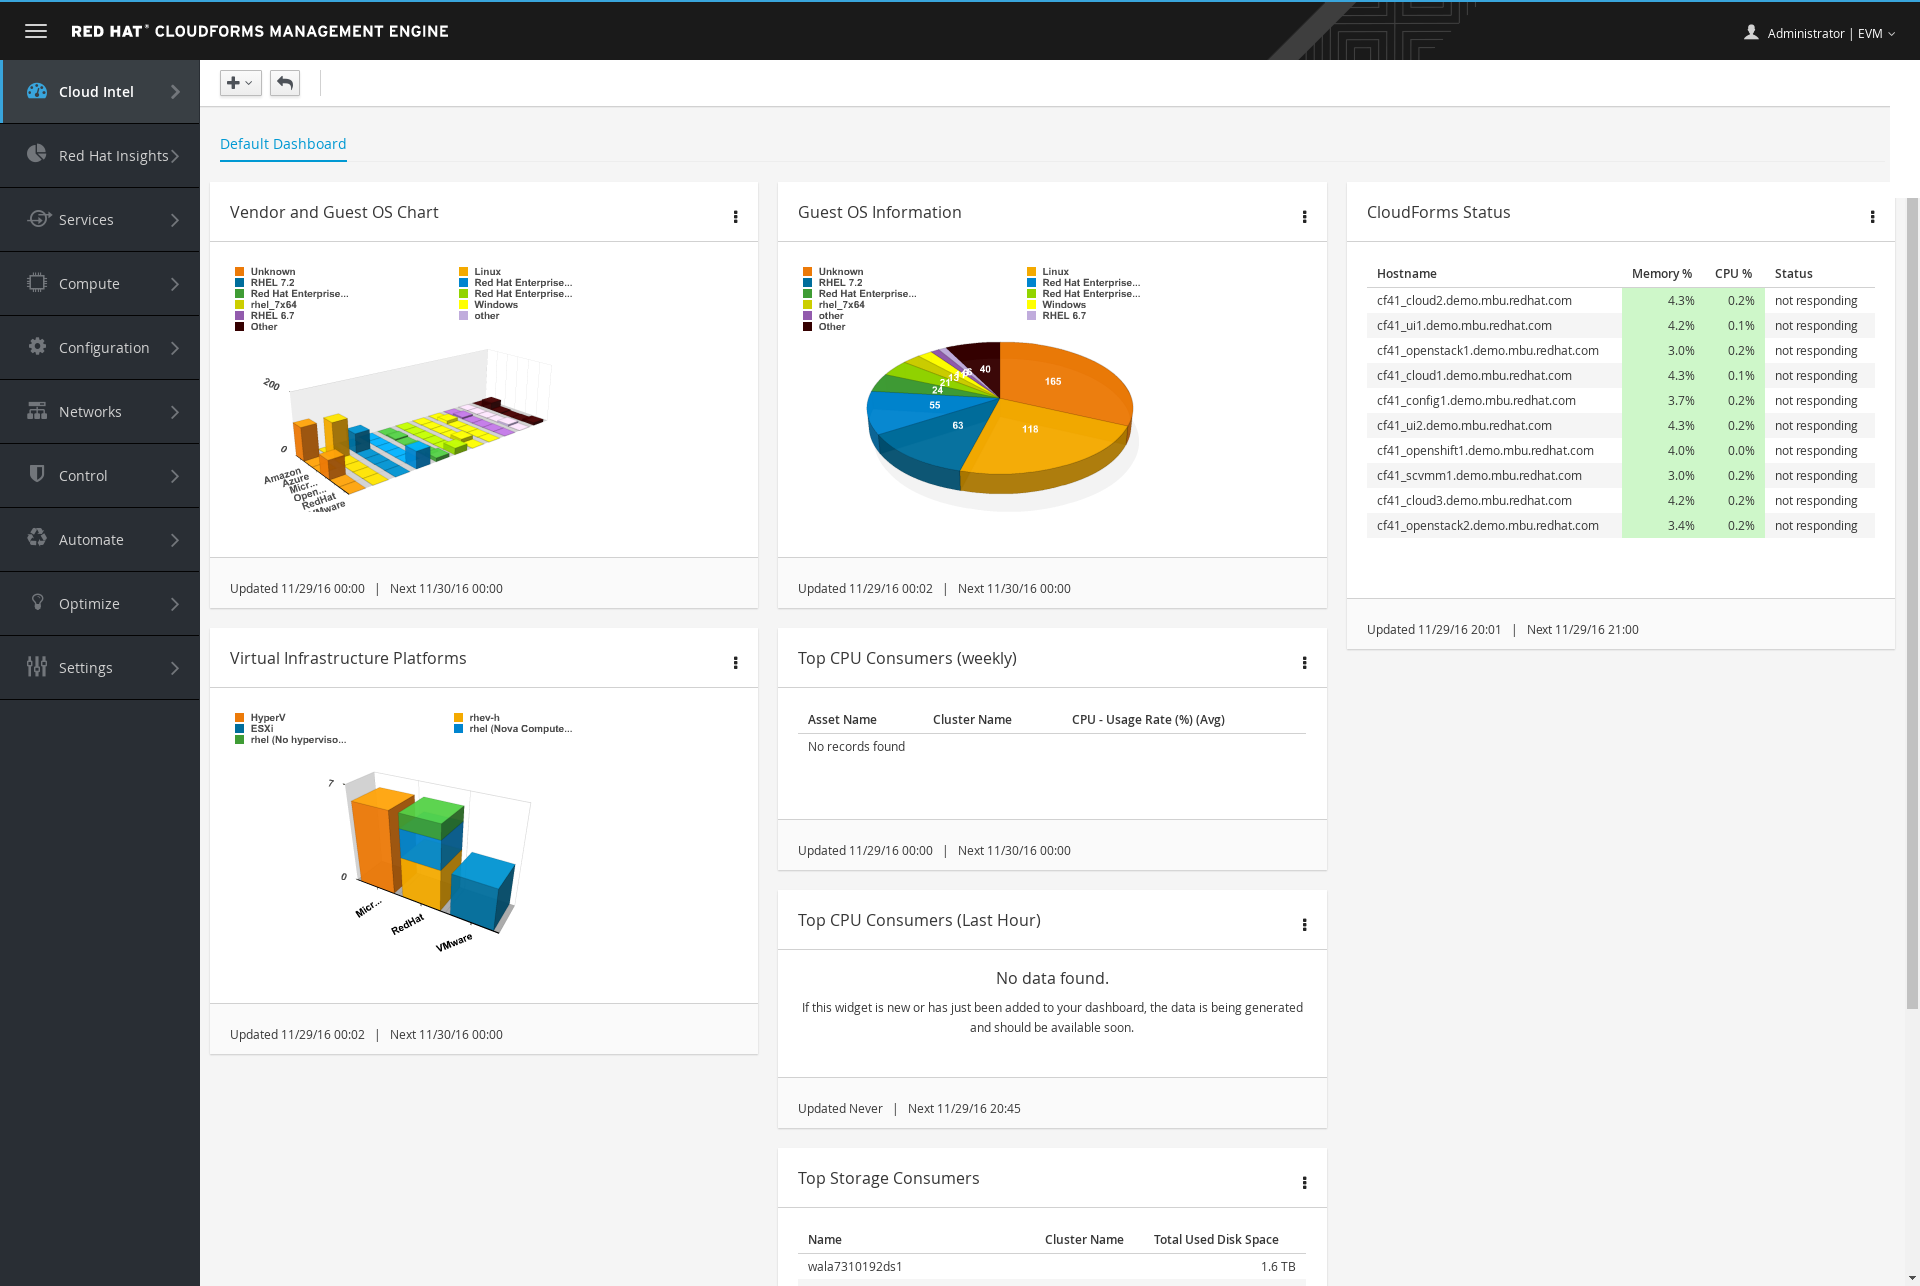The width and height of the screenshot is (1920, 1286).
Task: Click the Automate recycle icon
Action: pyautogui.click(x=37, y=538)
